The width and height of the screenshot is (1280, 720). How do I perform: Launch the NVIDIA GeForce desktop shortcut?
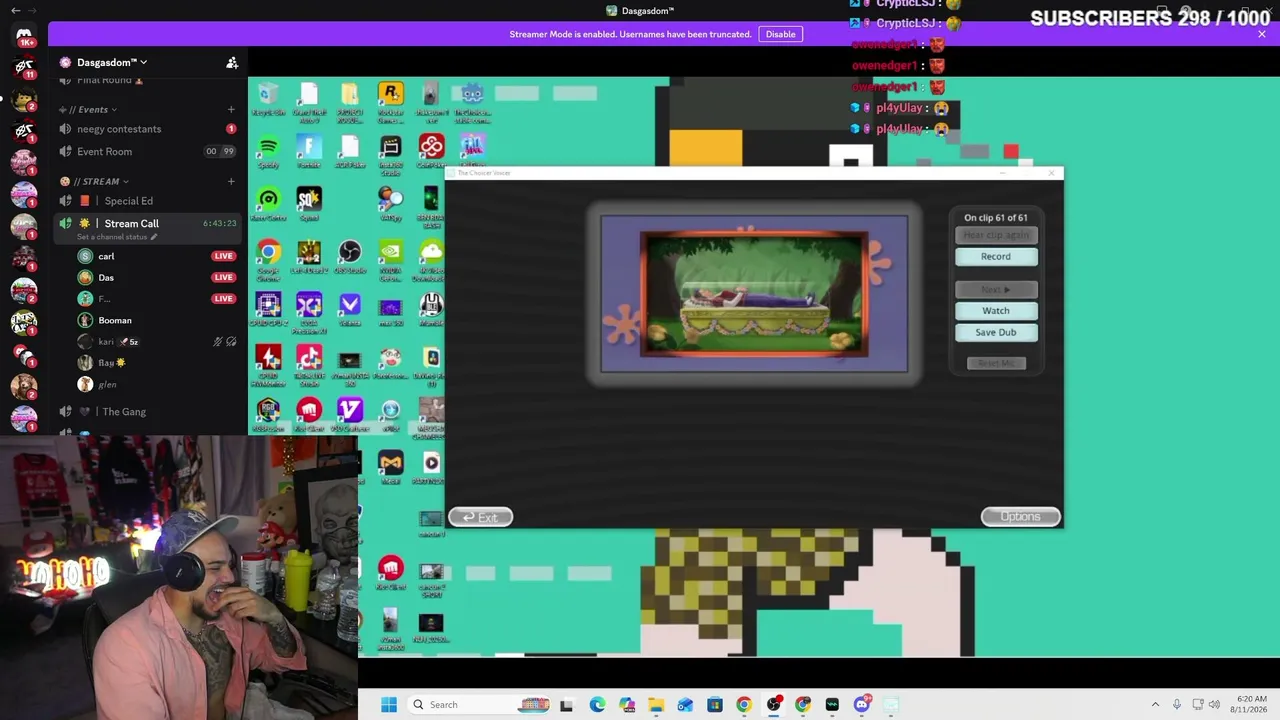click(390, 257)
